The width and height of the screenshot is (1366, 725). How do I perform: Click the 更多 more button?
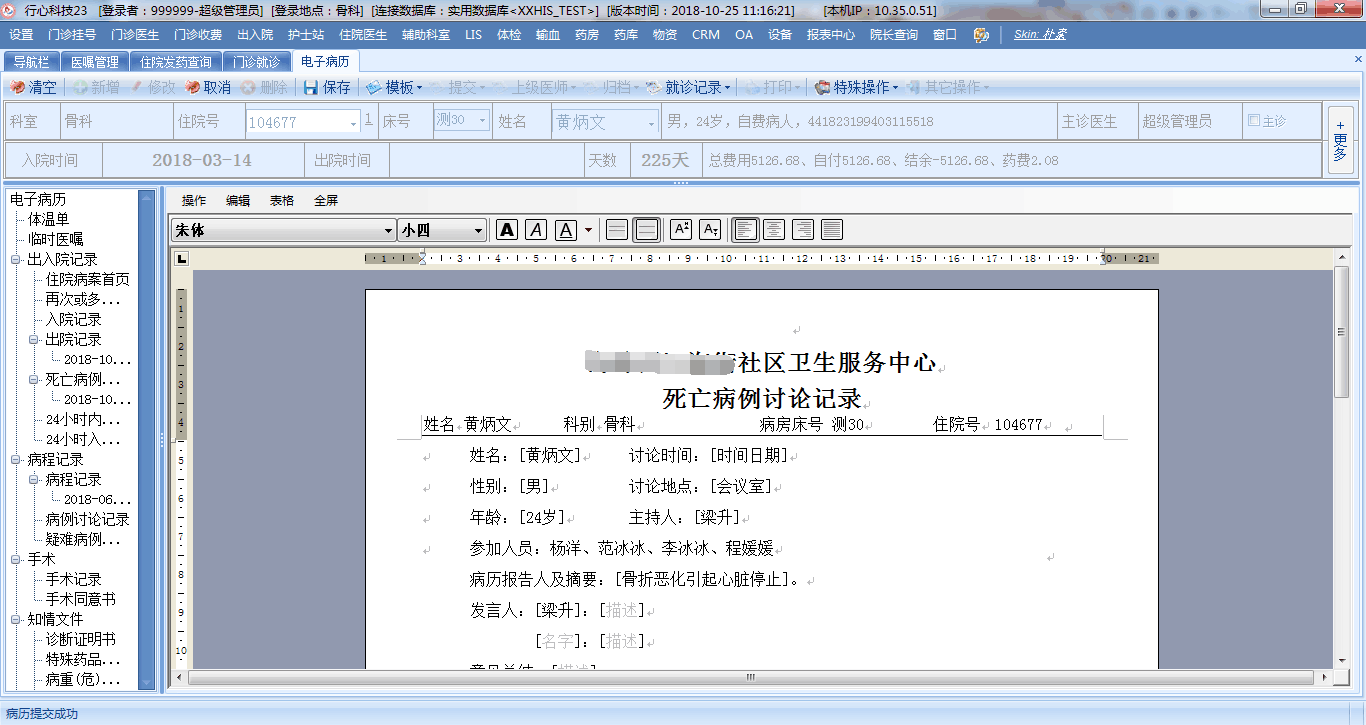pyautogui.click(x=1340, y=138)
